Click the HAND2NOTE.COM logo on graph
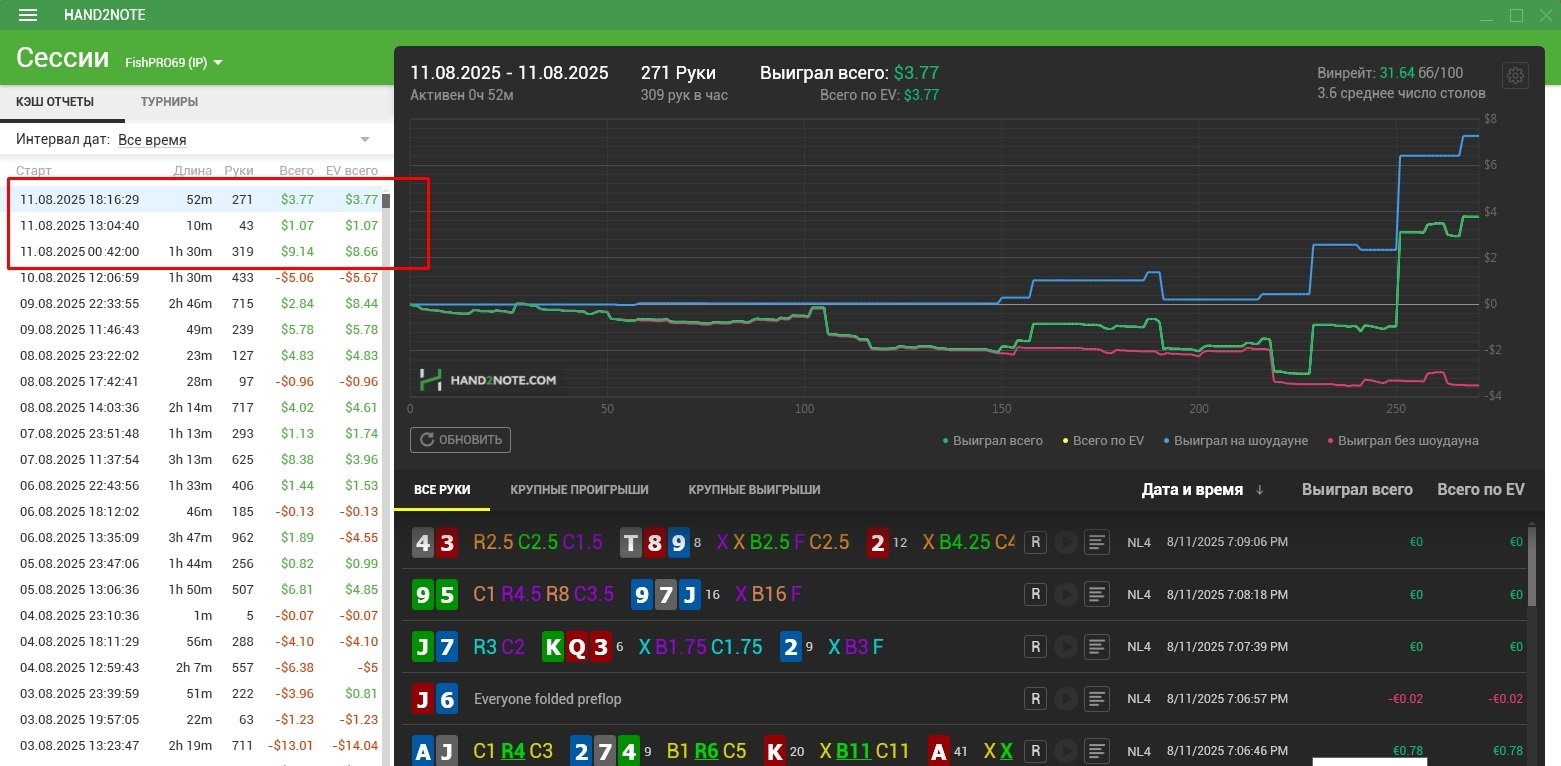 click(488, 380)
